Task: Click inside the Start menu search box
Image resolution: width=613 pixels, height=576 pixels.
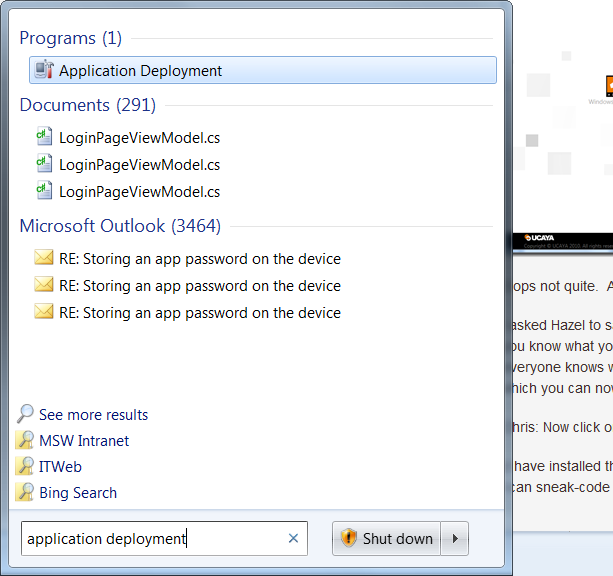Action: click(150, 539)
